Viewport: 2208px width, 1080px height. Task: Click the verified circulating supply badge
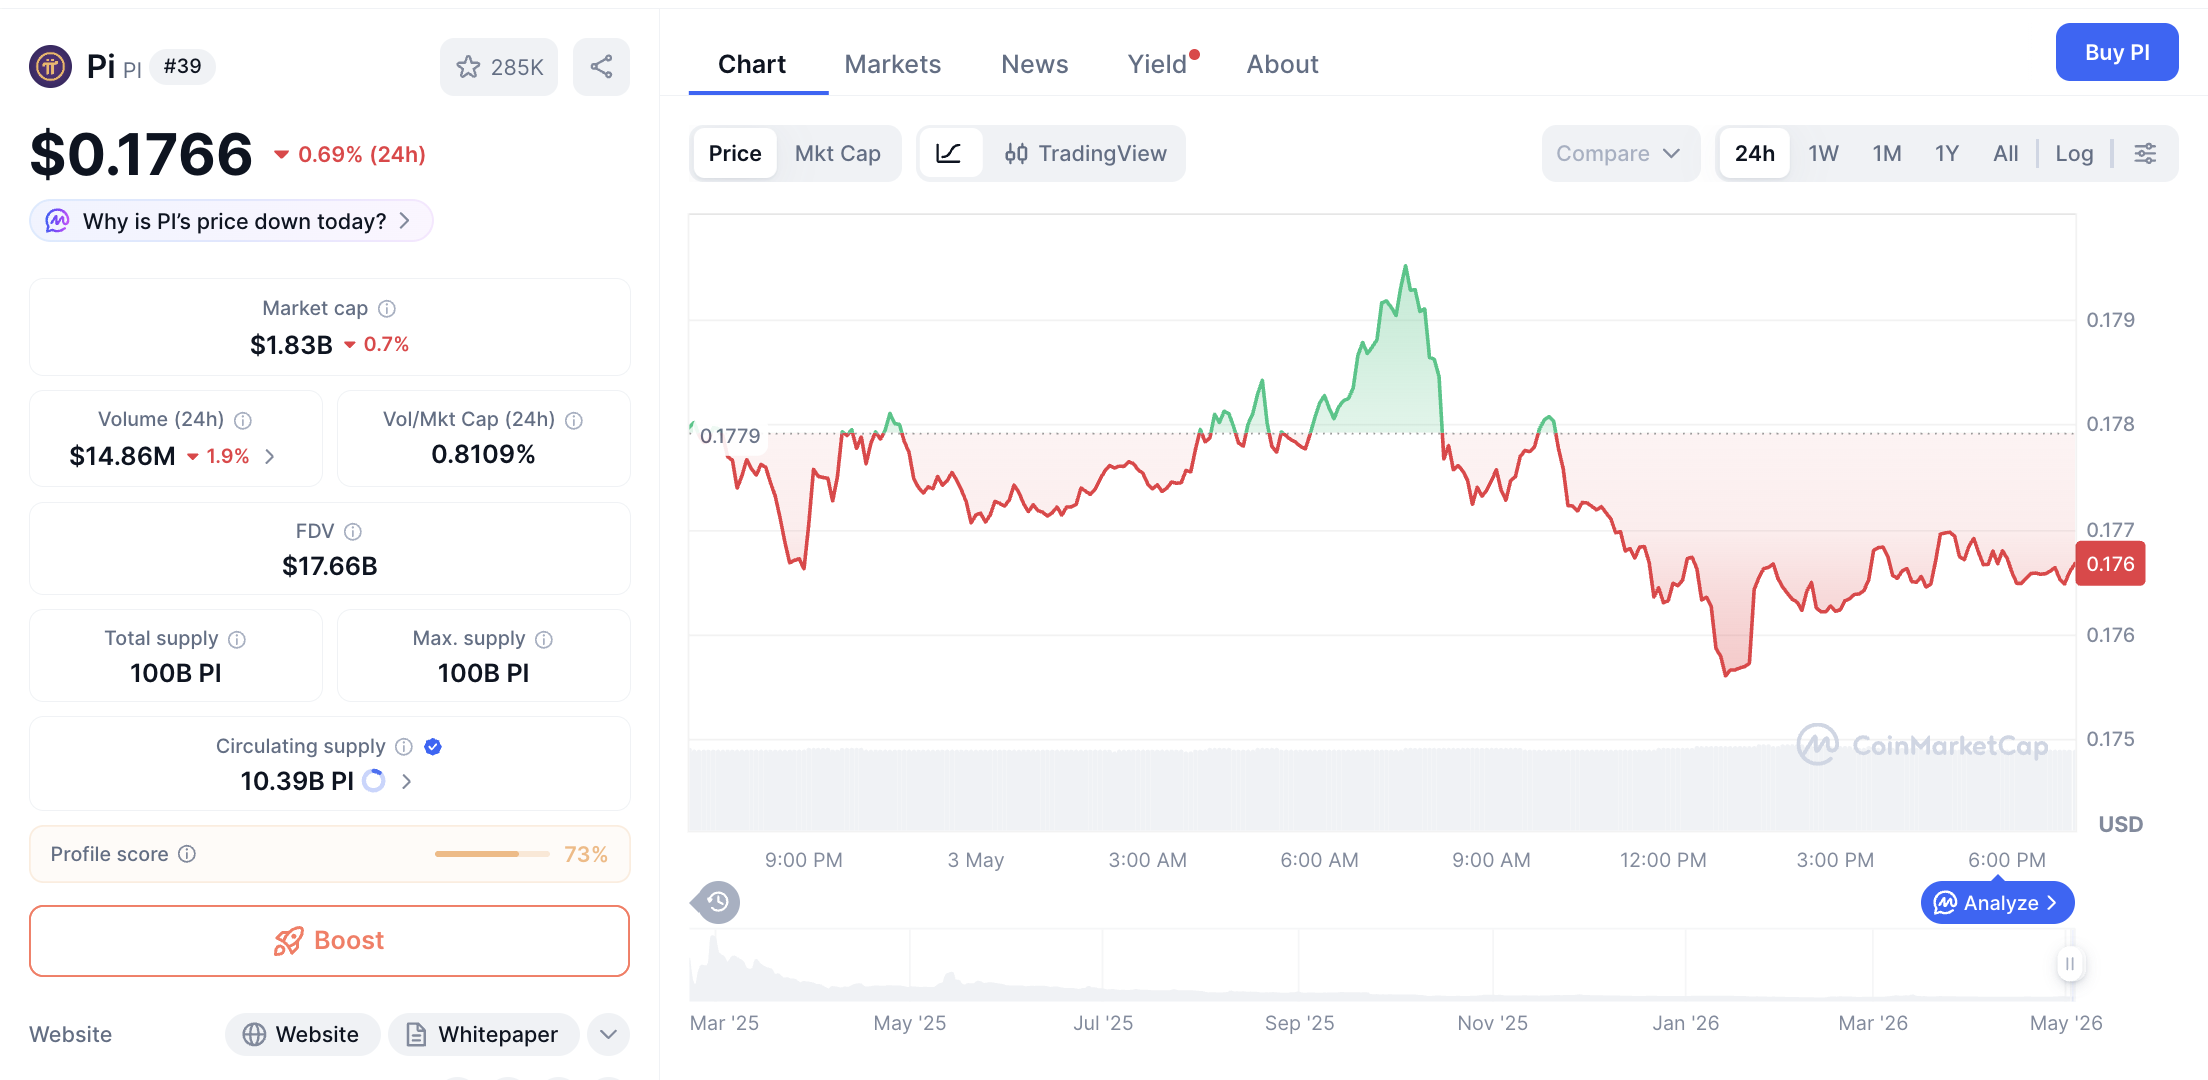(x=433, y=747)
